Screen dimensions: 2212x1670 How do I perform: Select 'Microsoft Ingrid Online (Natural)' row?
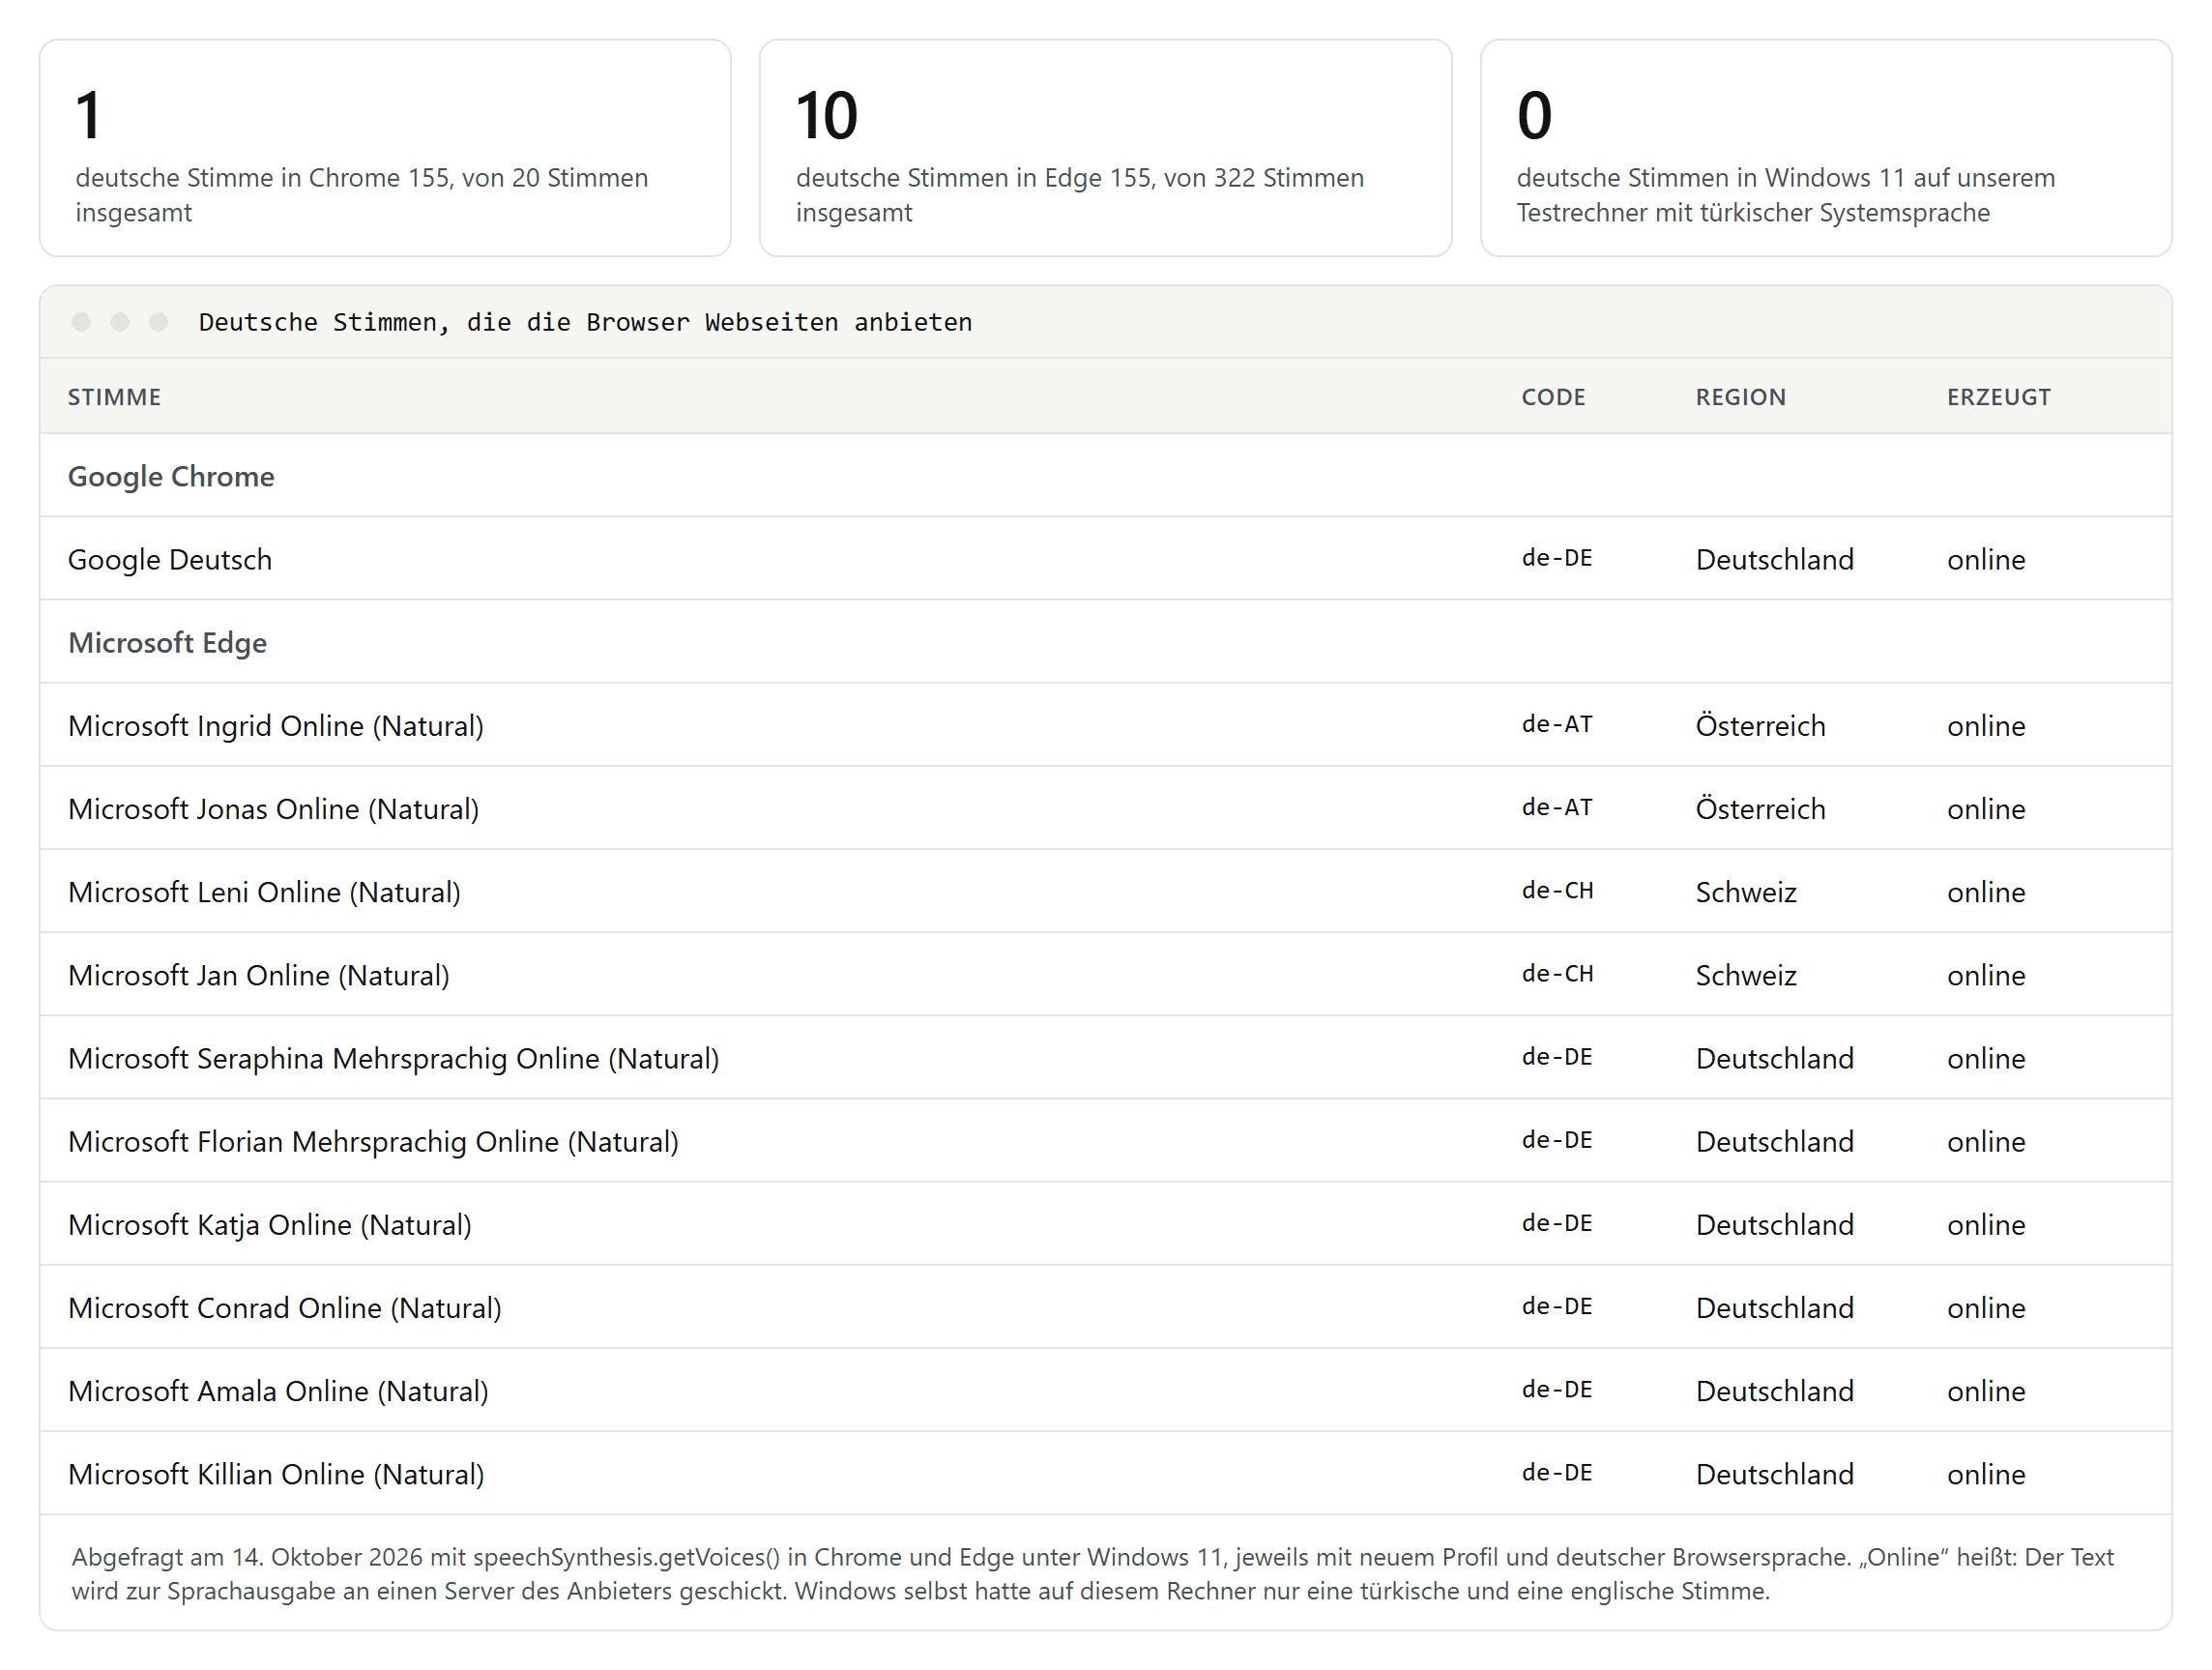pos(1105,725)
